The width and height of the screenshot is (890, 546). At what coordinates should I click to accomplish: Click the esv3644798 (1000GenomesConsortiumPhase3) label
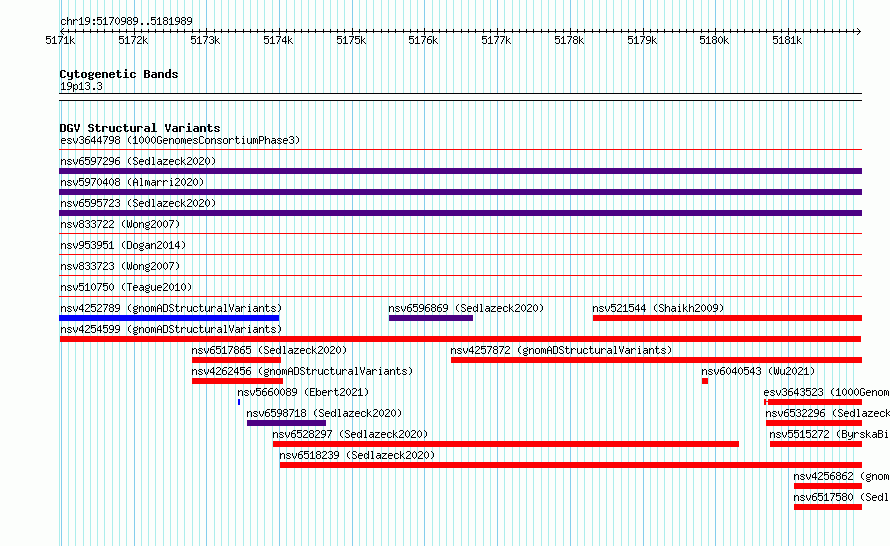[180, 140]
